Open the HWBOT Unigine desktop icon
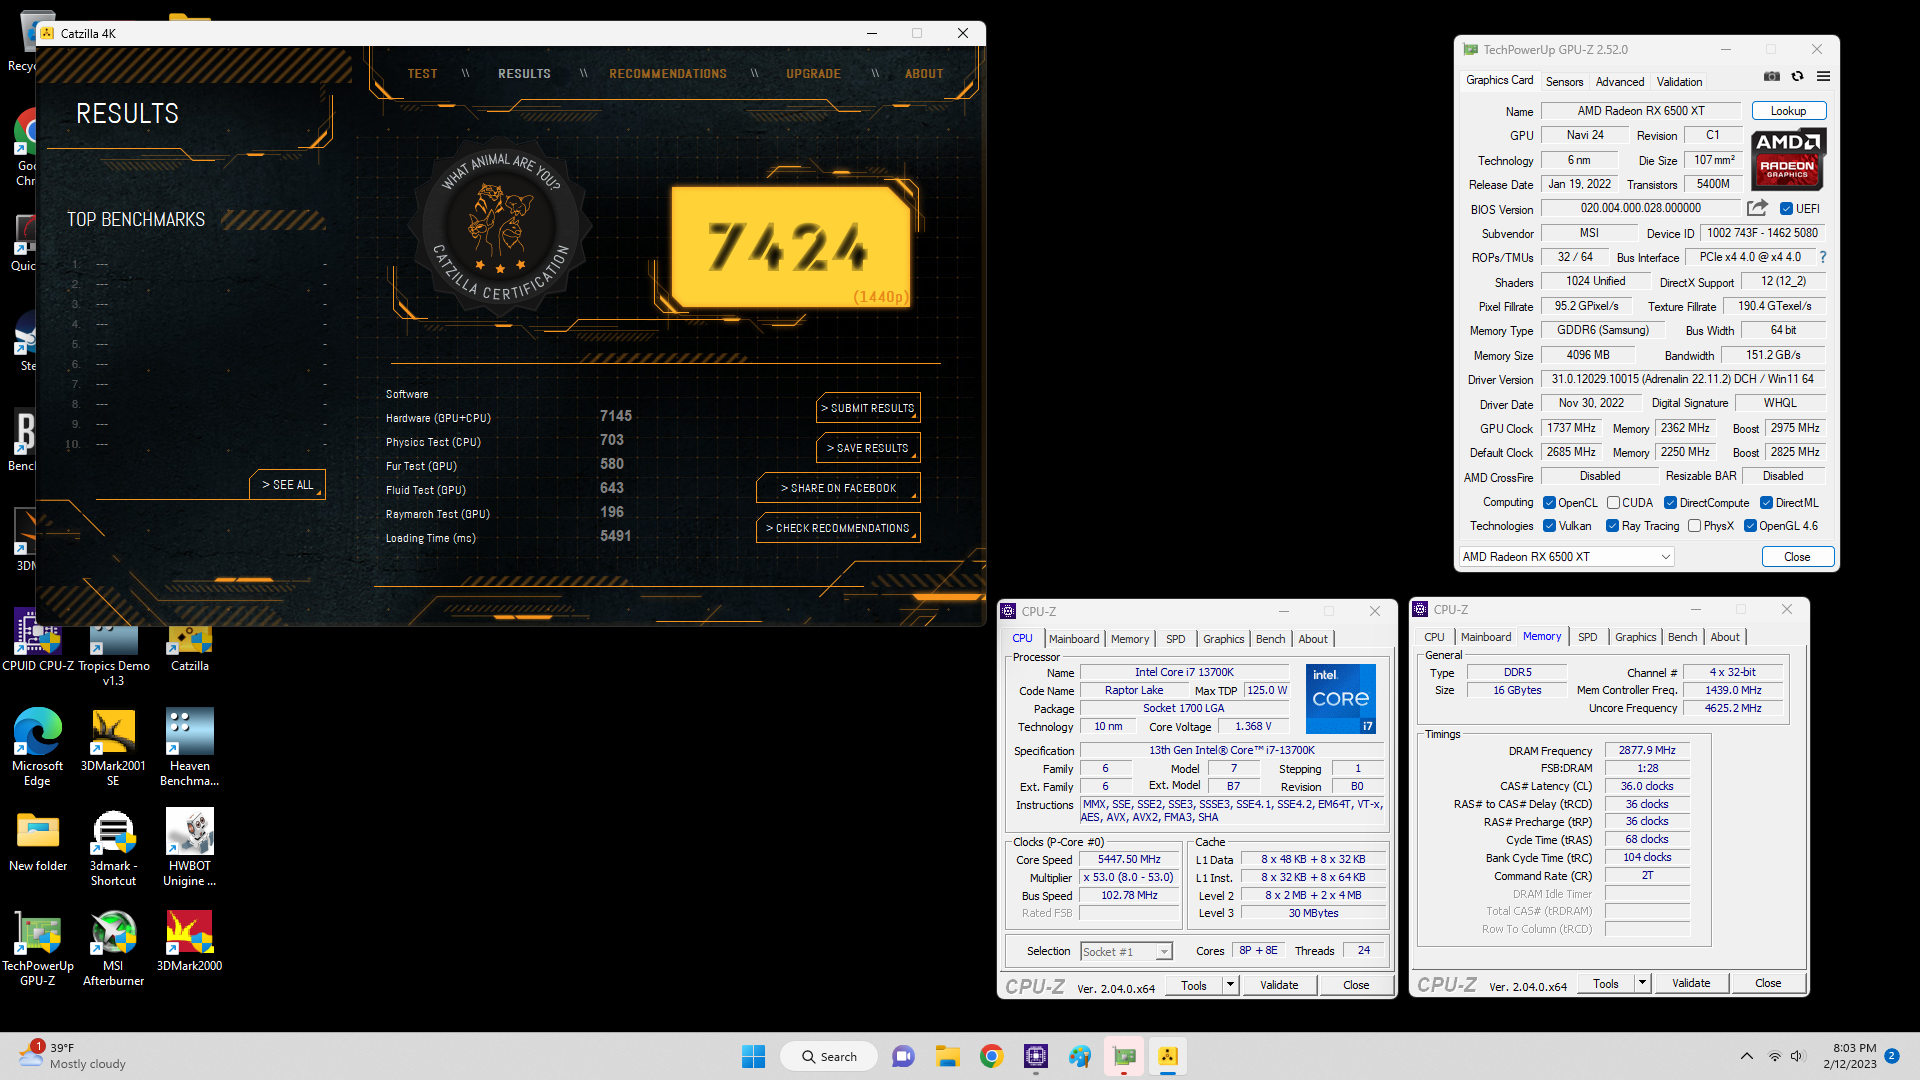Screen dimensions: 1920x1080 [190, 847]
